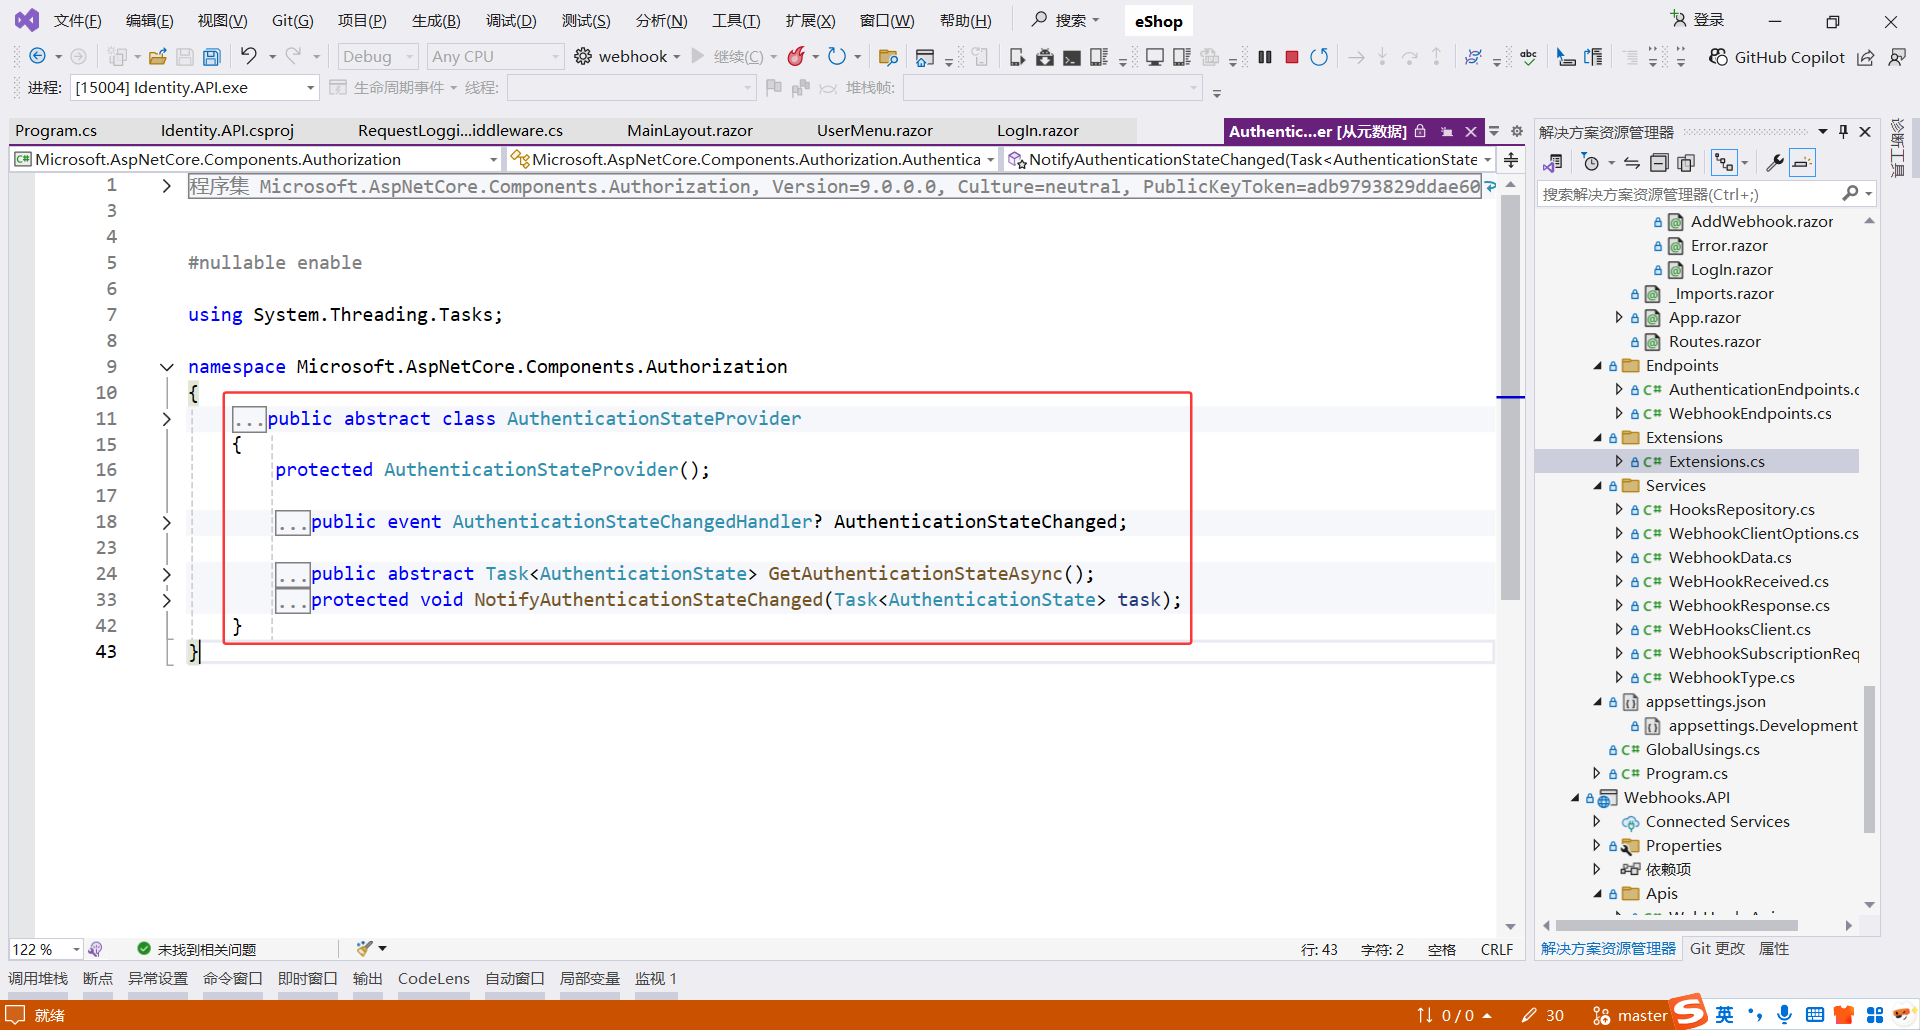Click the master branch in status bar
Image resolution: width=1920 pixels, height=1030 pixels.
coord(1630,1015)
